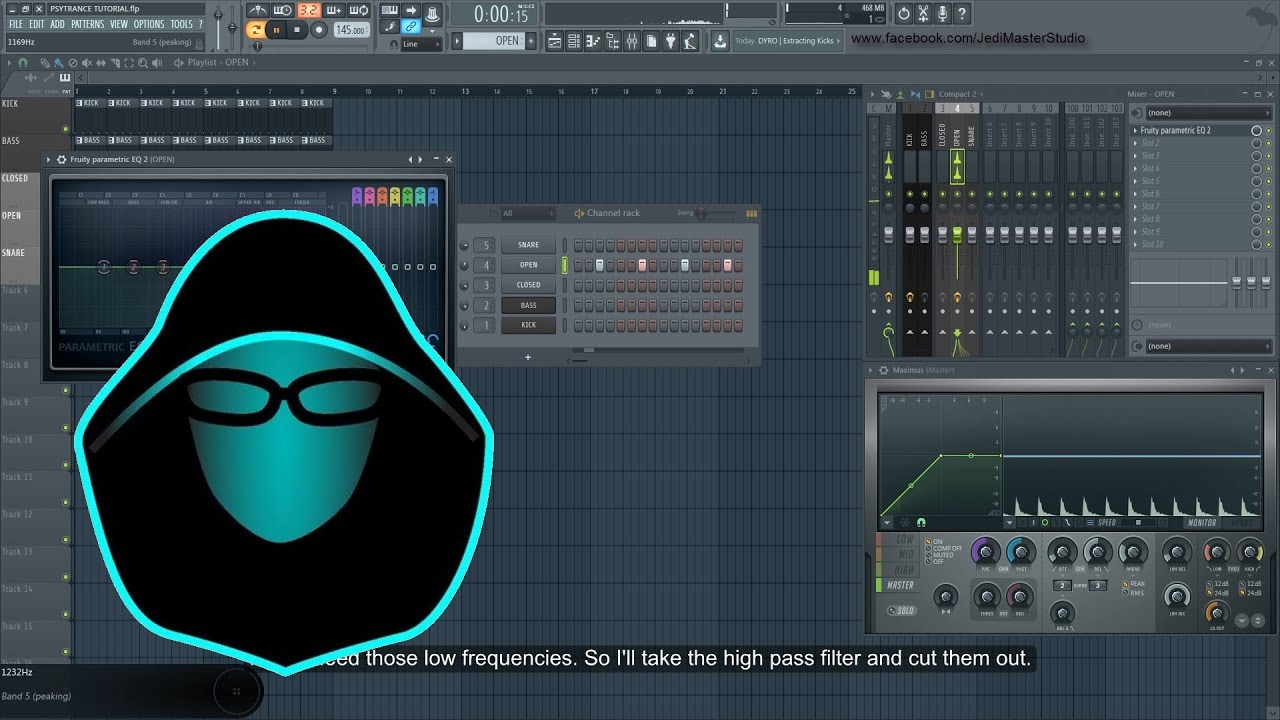Click the record button in the transport
The image size is (1280, 720).
pos(319,30)
